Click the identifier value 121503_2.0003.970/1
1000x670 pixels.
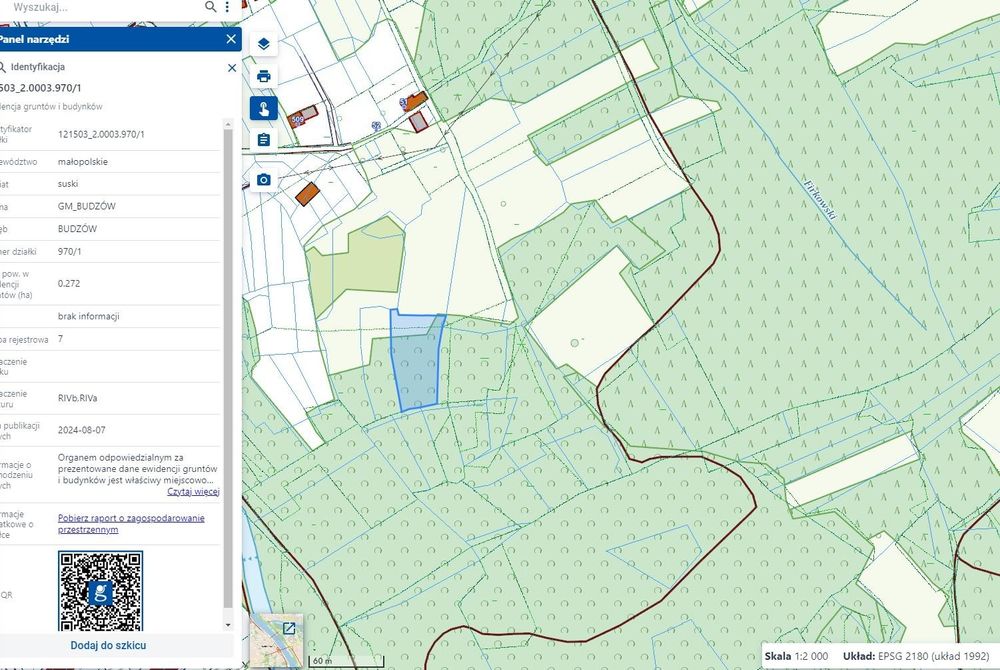point(101,135)
